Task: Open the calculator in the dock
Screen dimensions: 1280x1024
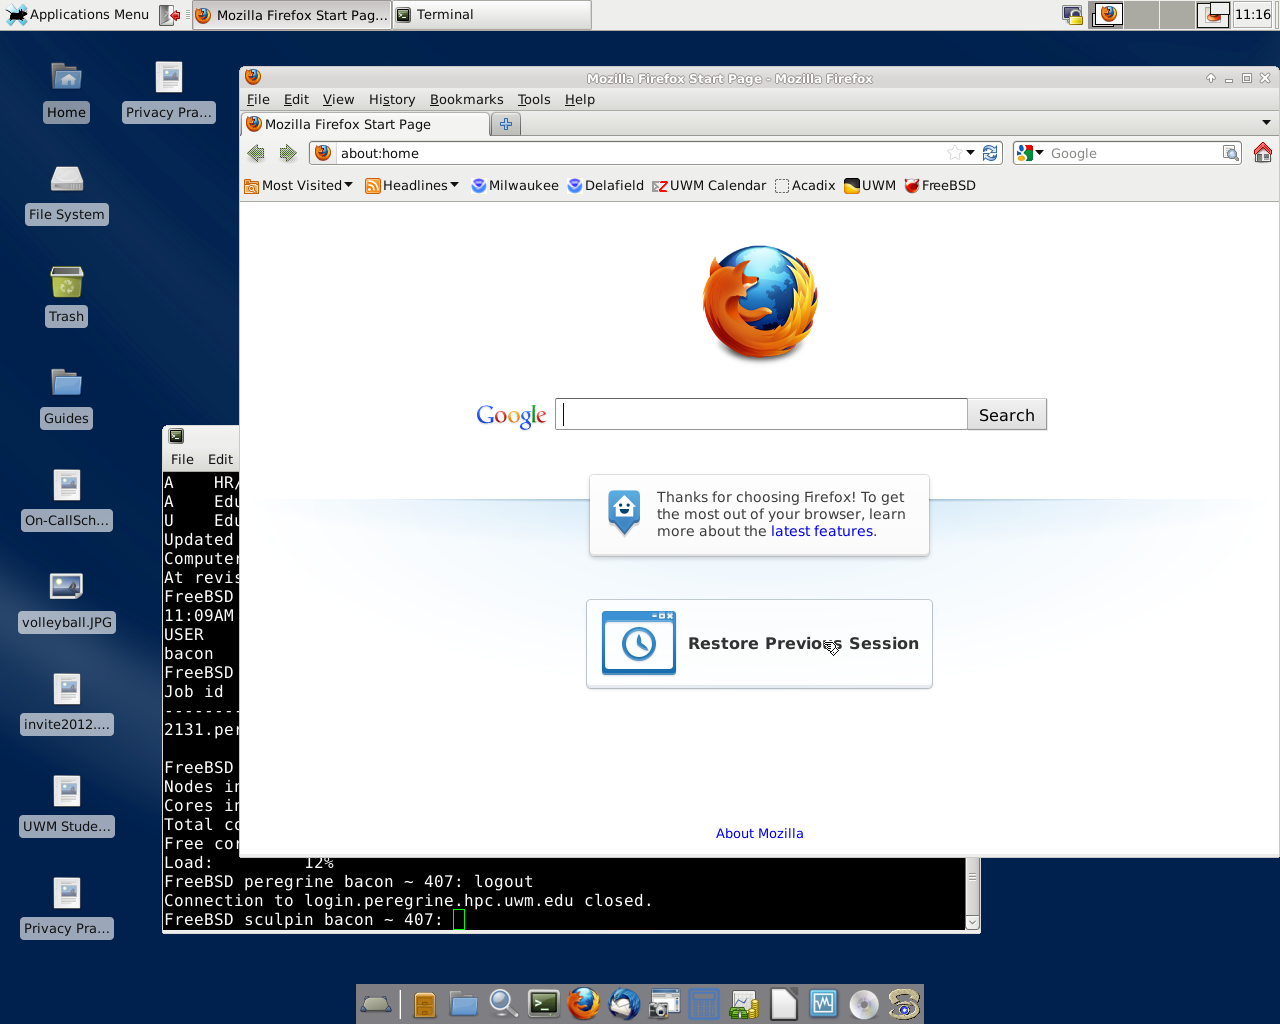Action: tap(704, 1003)
